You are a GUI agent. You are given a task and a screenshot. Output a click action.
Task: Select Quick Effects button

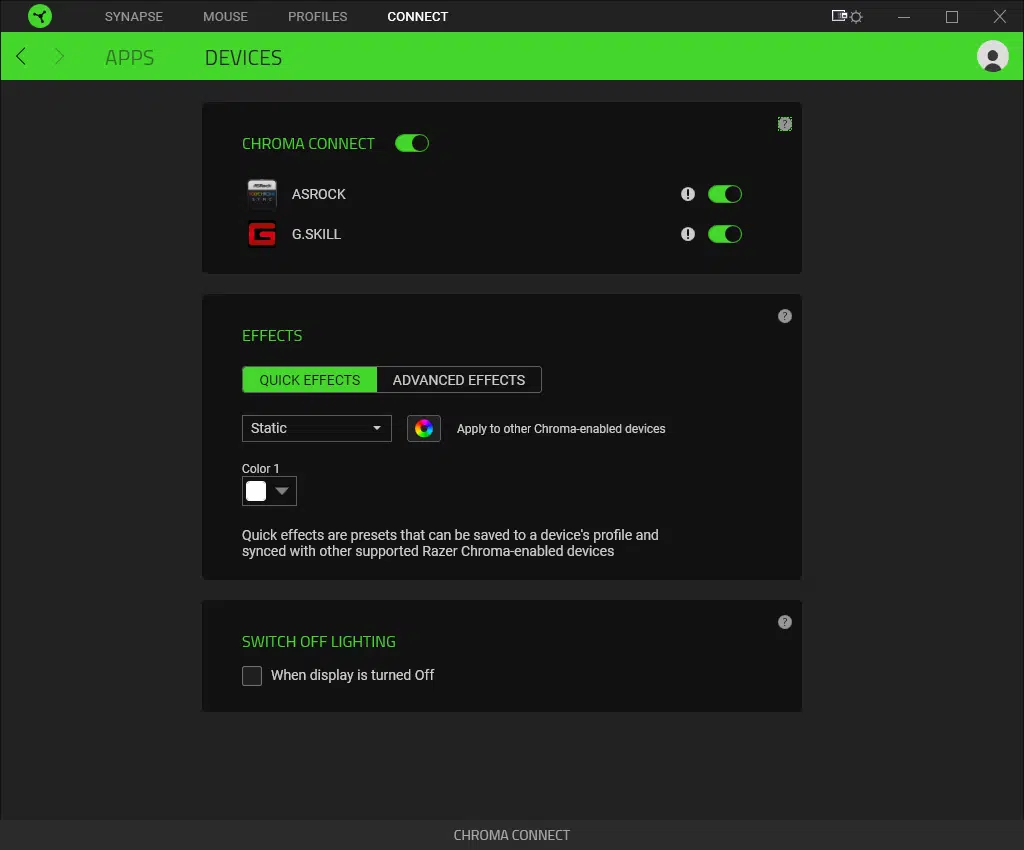pyautogui.click(x=309, y=380)
